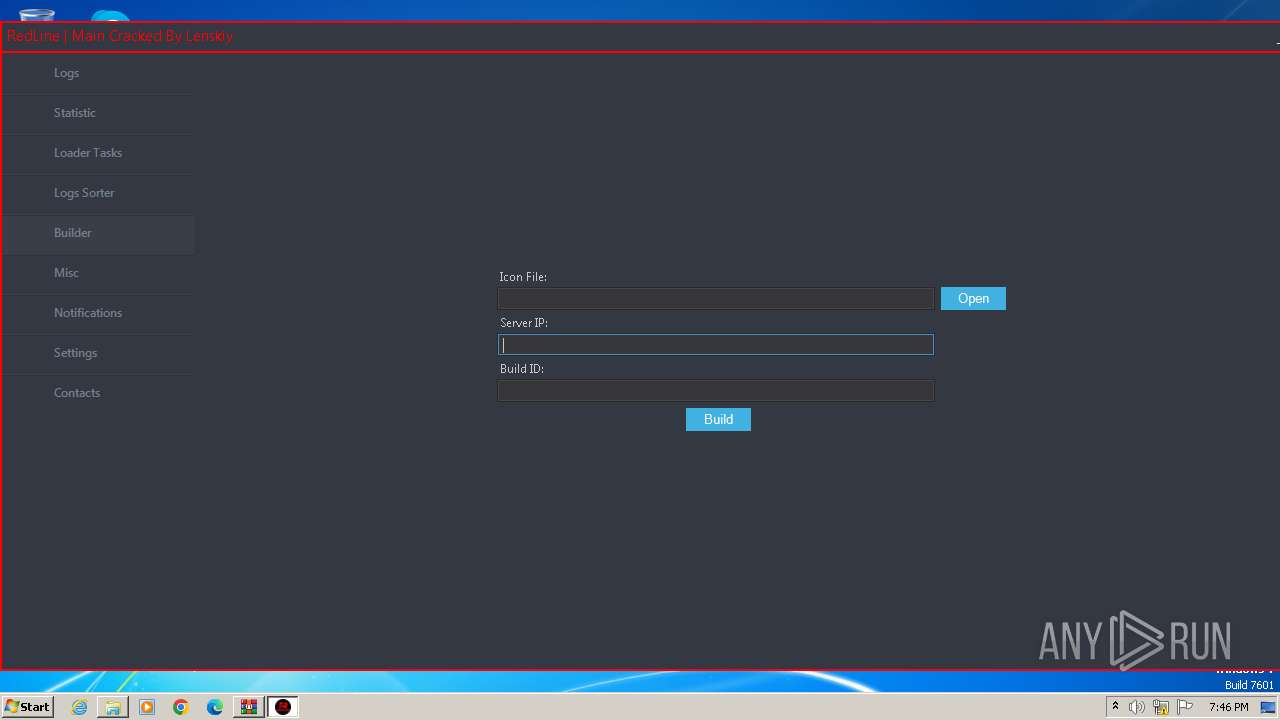
Task: Open the Misc section
Action: 97,273
